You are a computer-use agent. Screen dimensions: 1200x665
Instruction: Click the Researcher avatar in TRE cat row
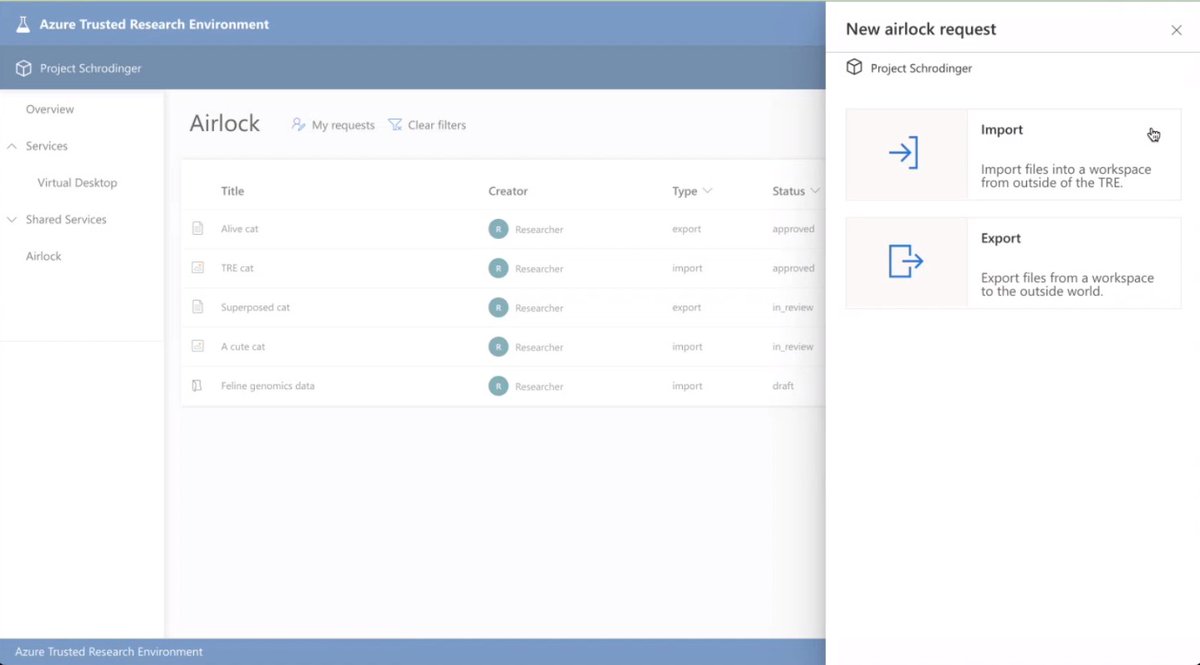click(498, 268)
